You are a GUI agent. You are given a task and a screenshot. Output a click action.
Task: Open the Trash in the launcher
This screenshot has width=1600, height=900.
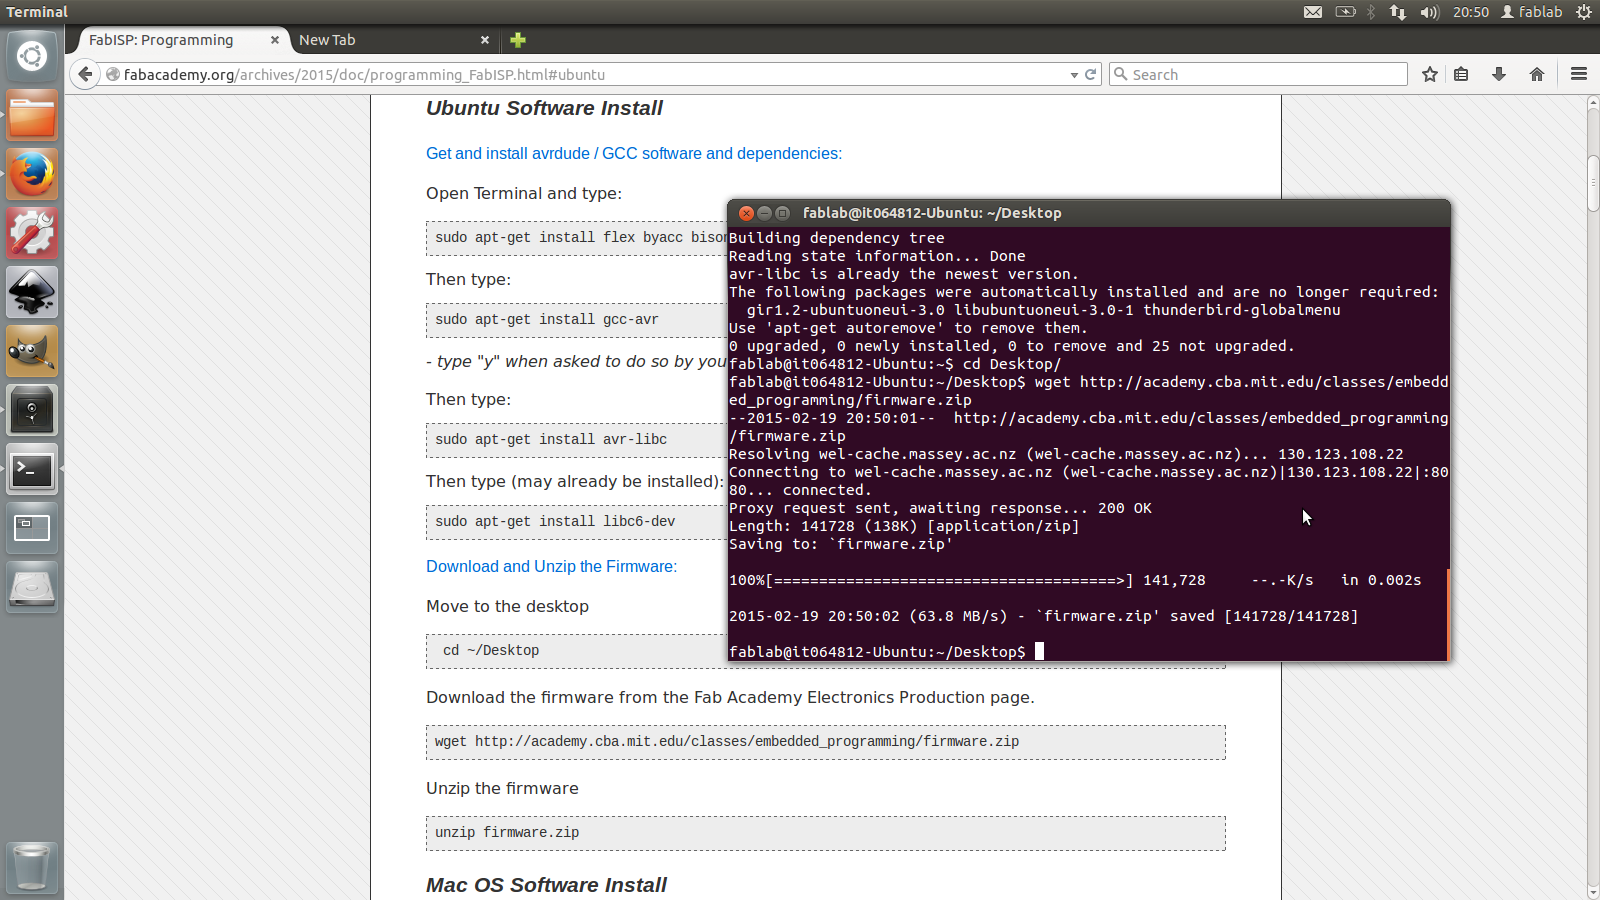pos(32,866)
